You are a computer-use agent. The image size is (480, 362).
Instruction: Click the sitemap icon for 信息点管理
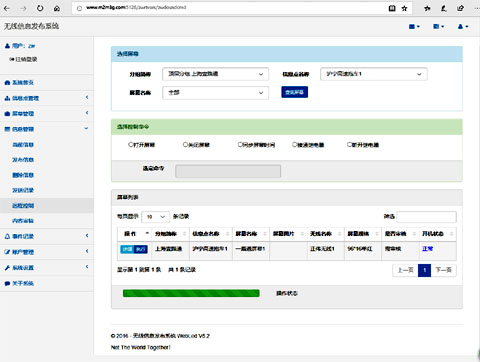coord(7,98)
